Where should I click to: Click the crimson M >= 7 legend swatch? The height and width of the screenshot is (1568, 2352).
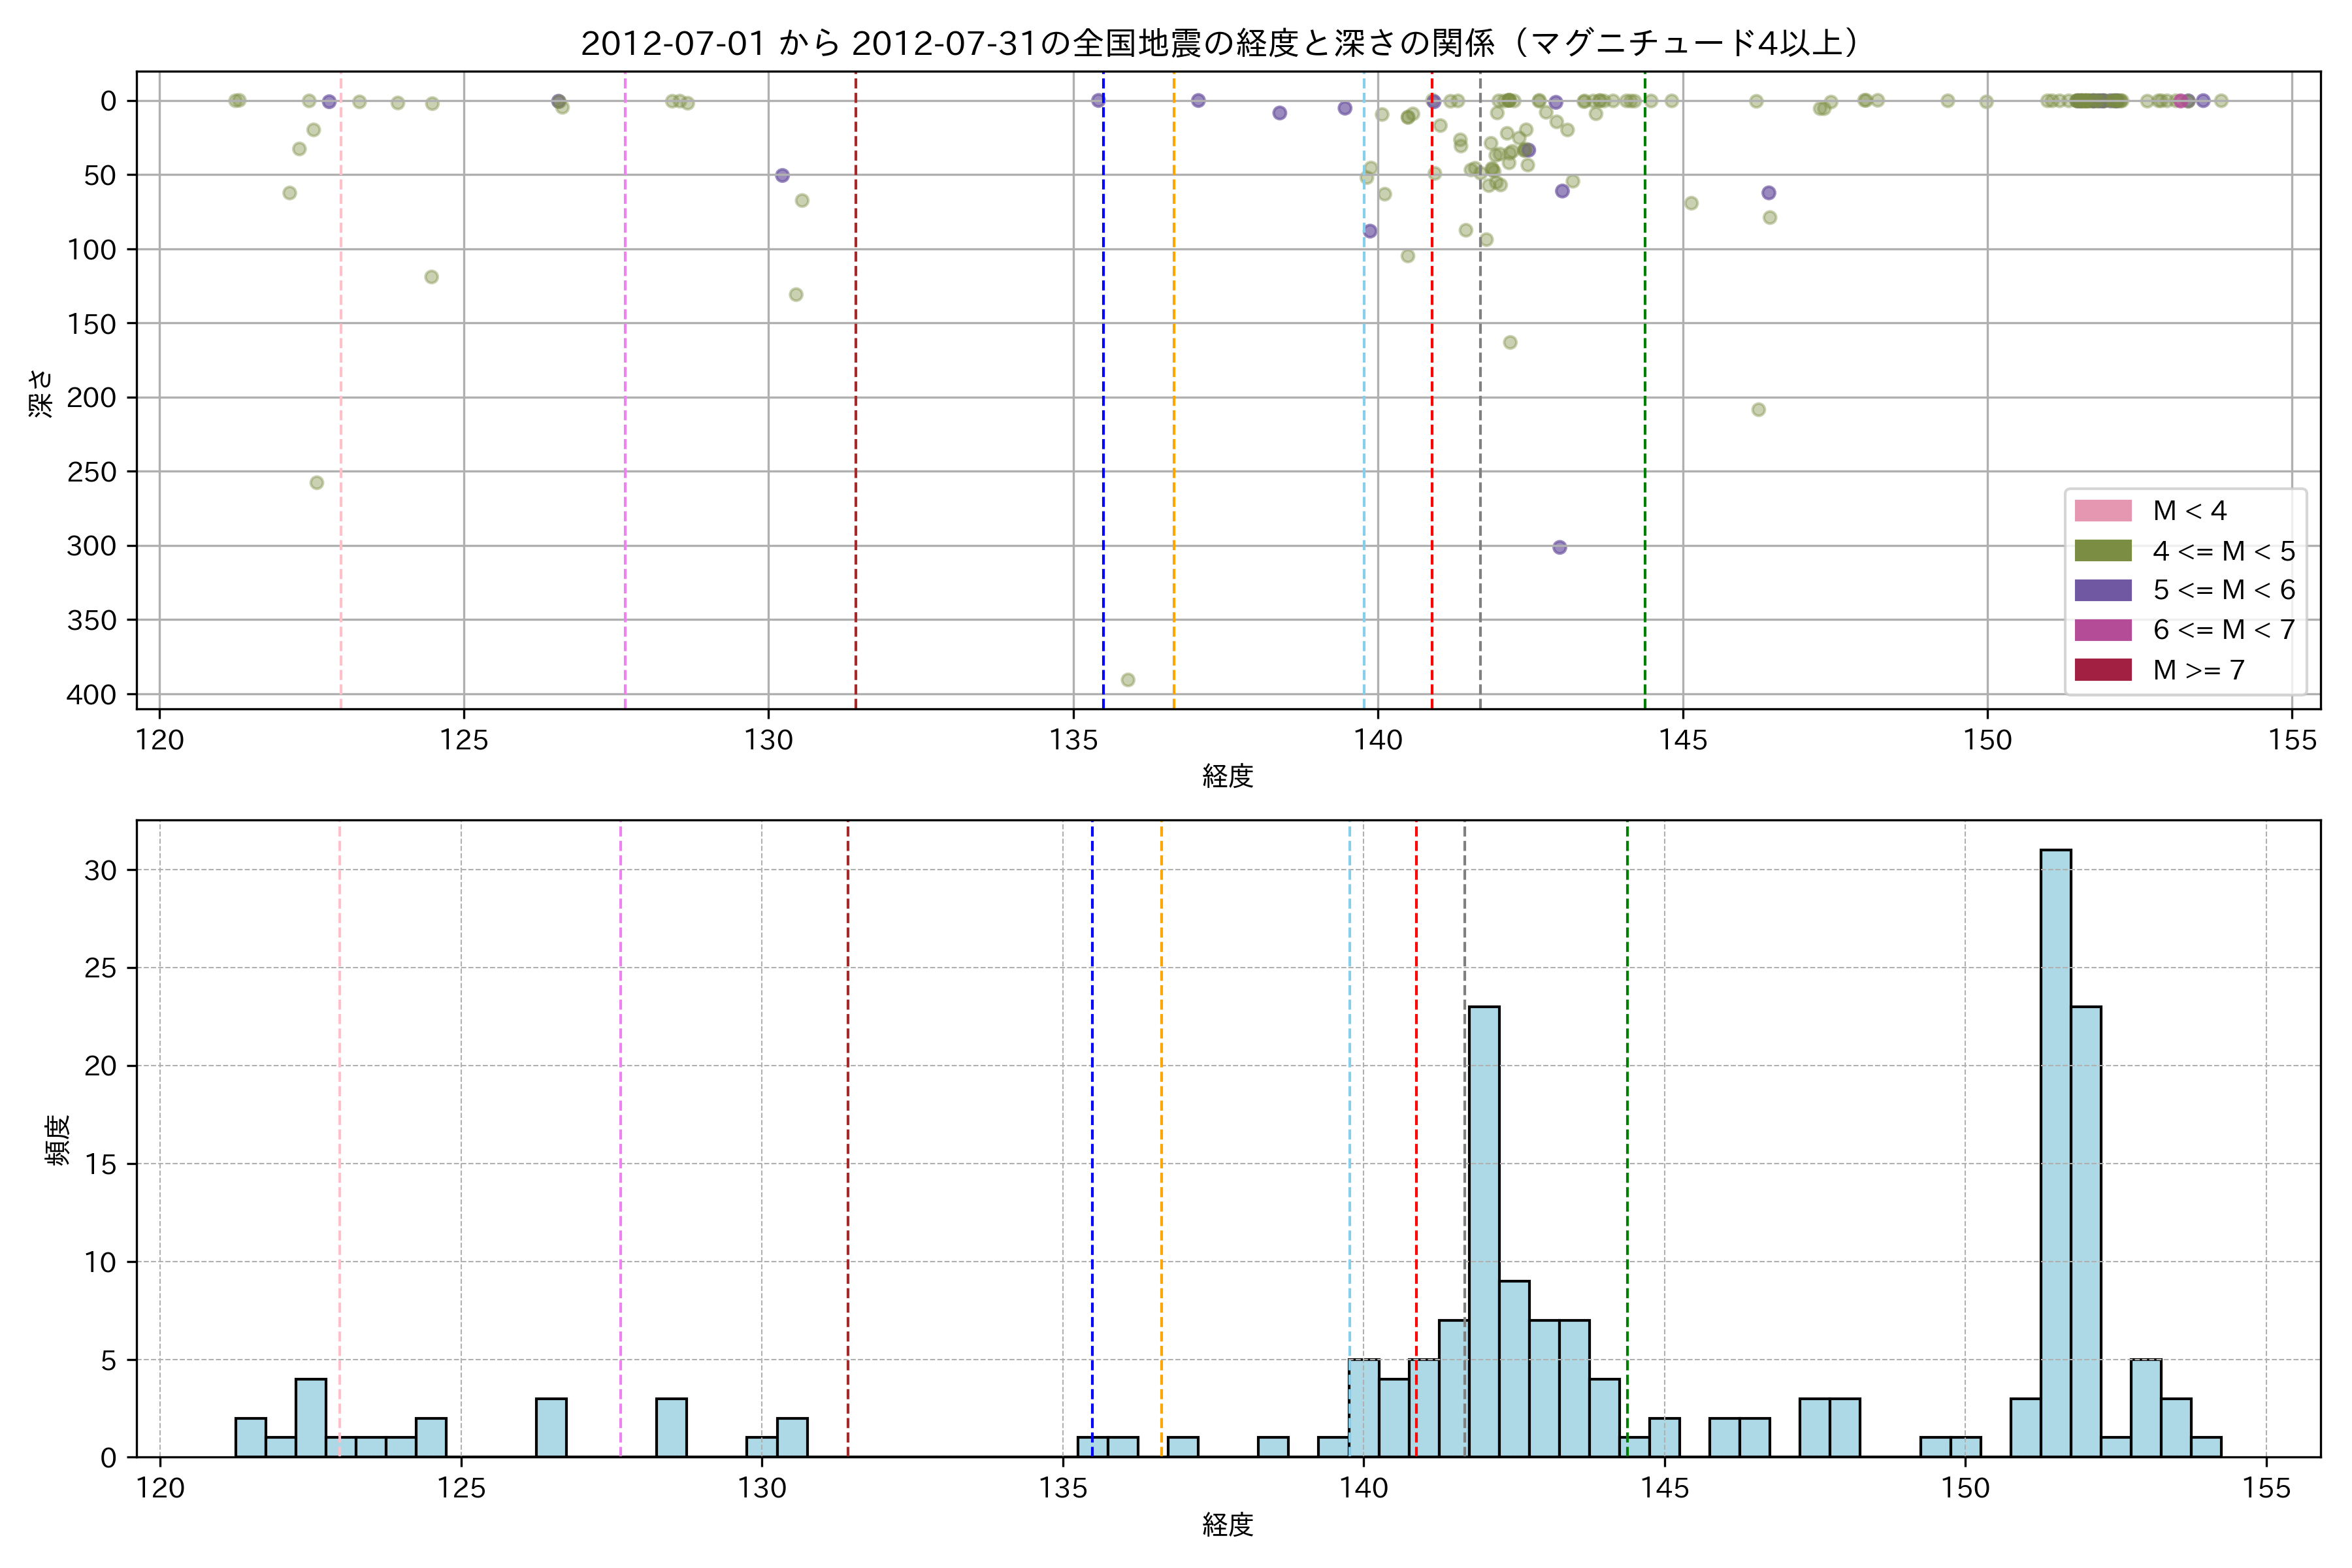tap(2102, 670)
